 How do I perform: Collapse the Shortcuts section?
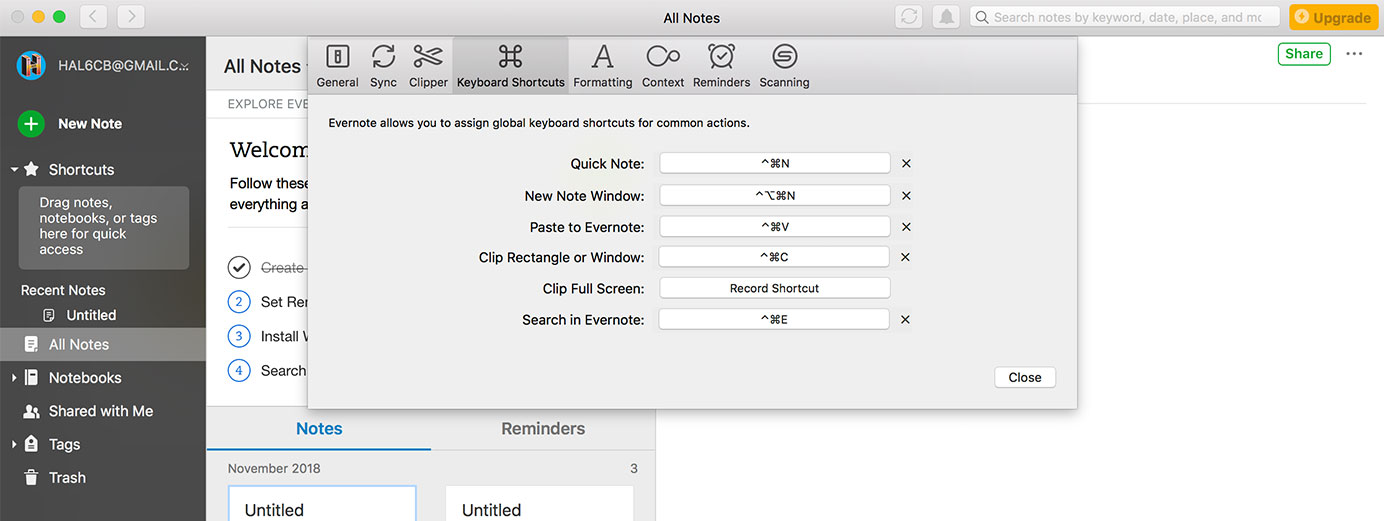(x=14, y=169)
